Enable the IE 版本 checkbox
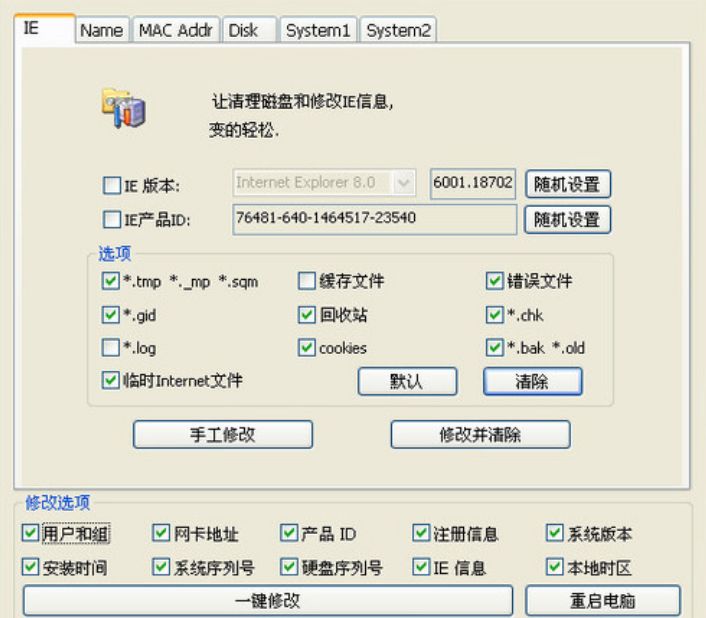The height and width of the screenshot is (618, 706). (x=112, y=185)
